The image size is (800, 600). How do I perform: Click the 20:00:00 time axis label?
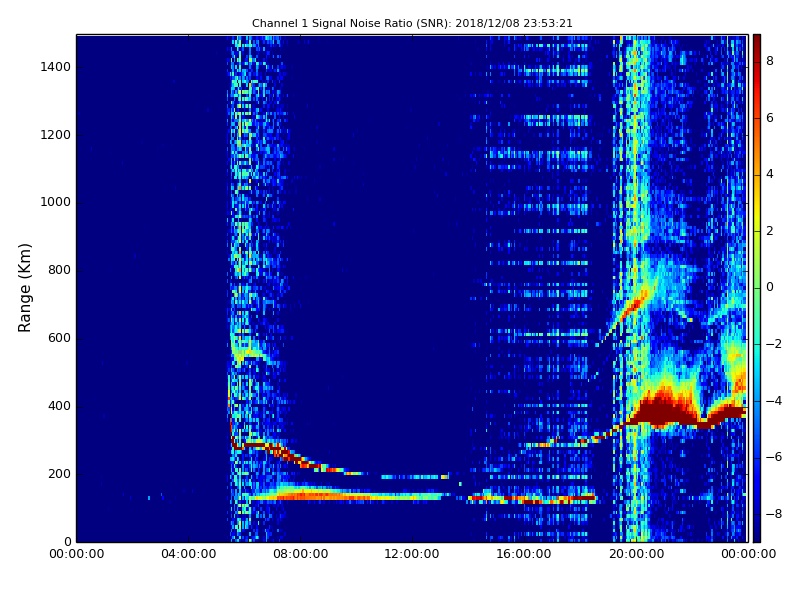(636, 554)
